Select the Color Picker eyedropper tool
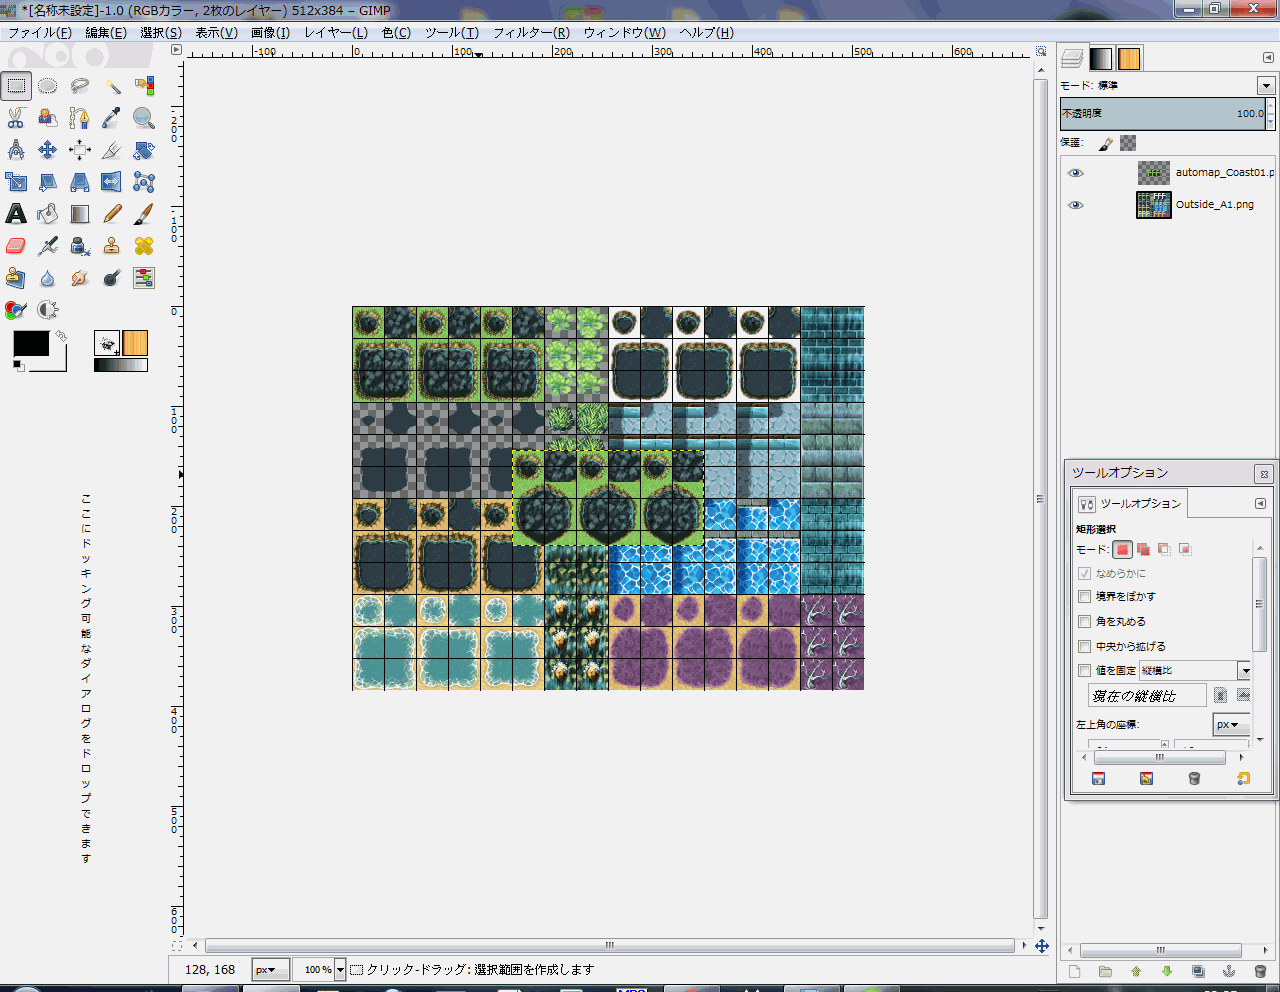1280x992 pixels. tap(112, 119)
